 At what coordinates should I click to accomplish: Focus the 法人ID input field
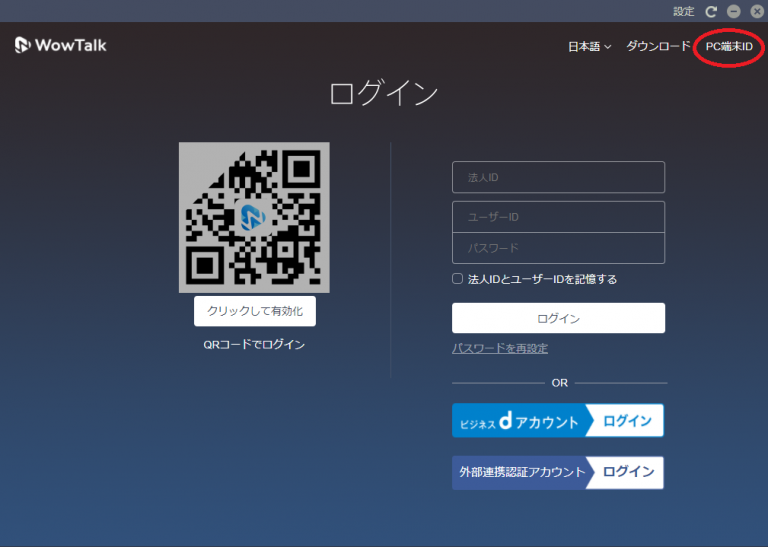pyautogui.click(x=558, y=177)
